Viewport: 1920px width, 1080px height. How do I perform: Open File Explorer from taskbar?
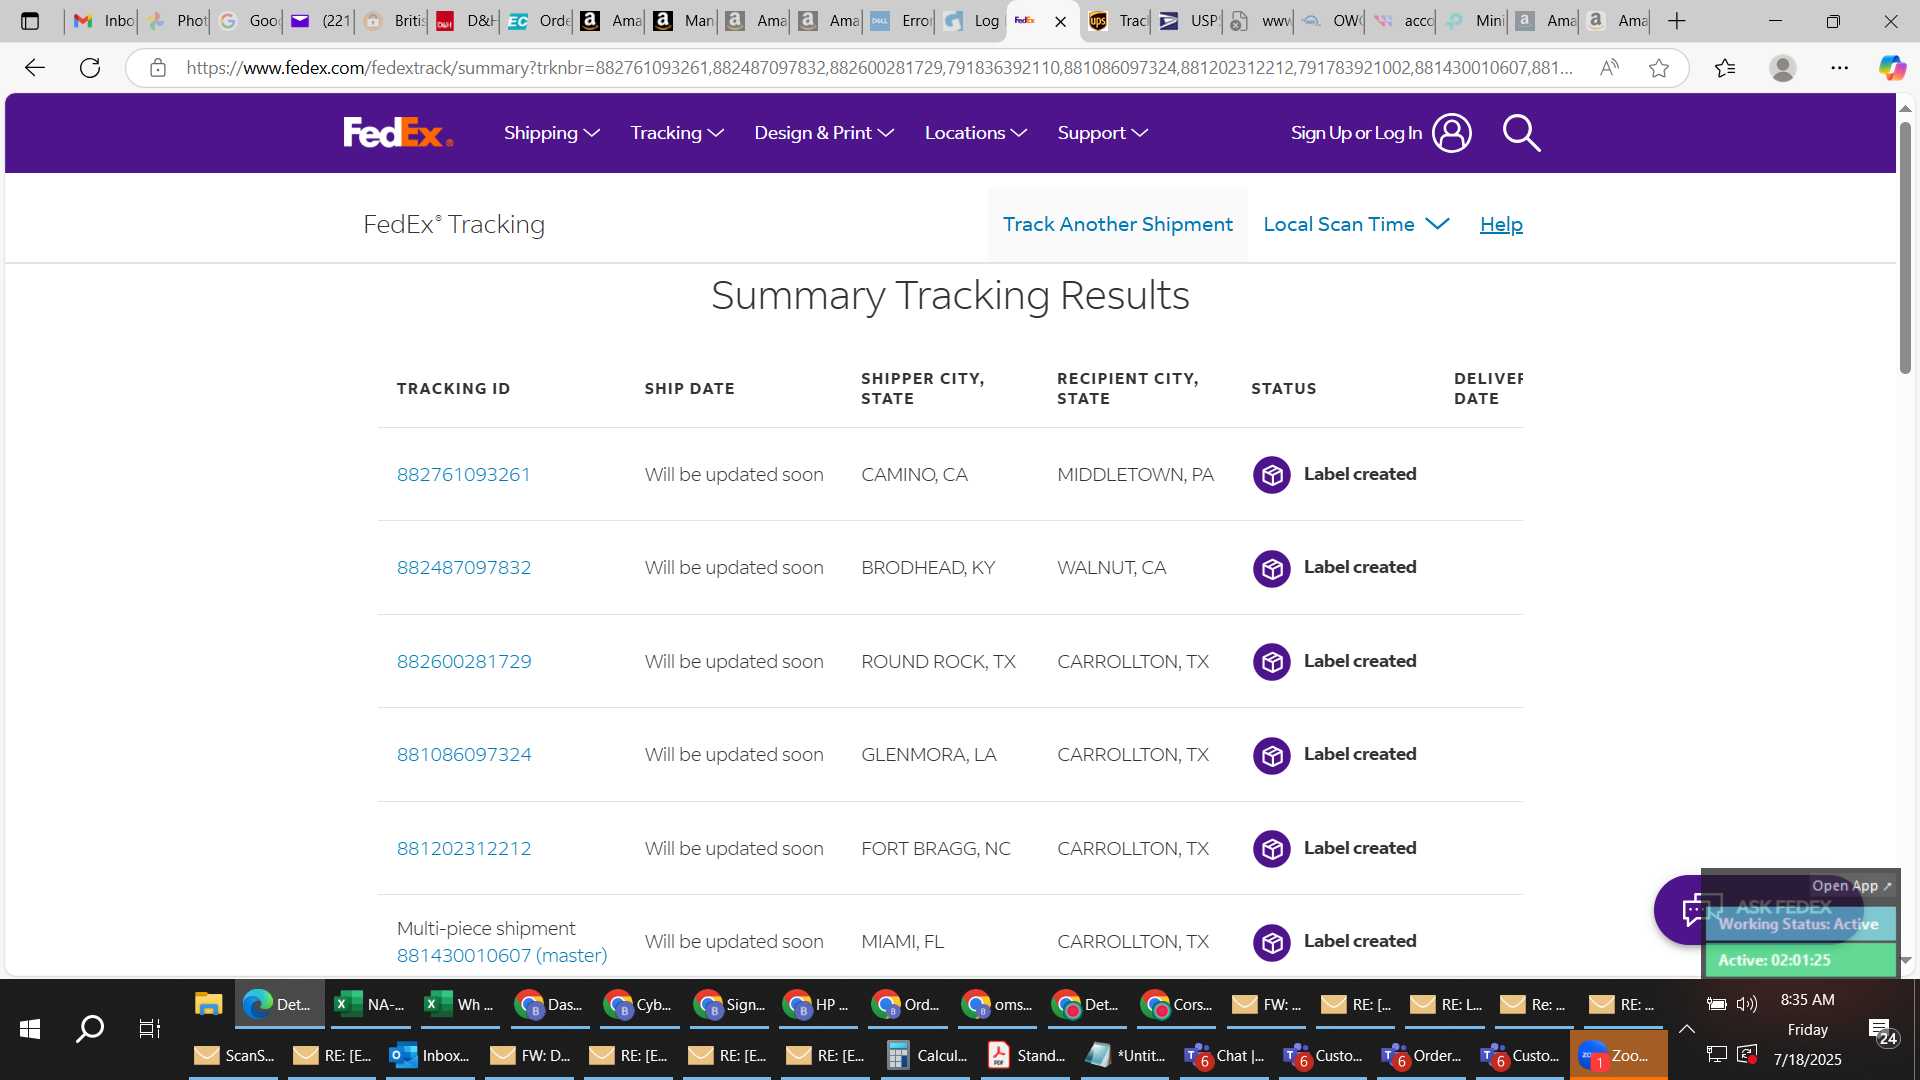tap(208, 1004)
